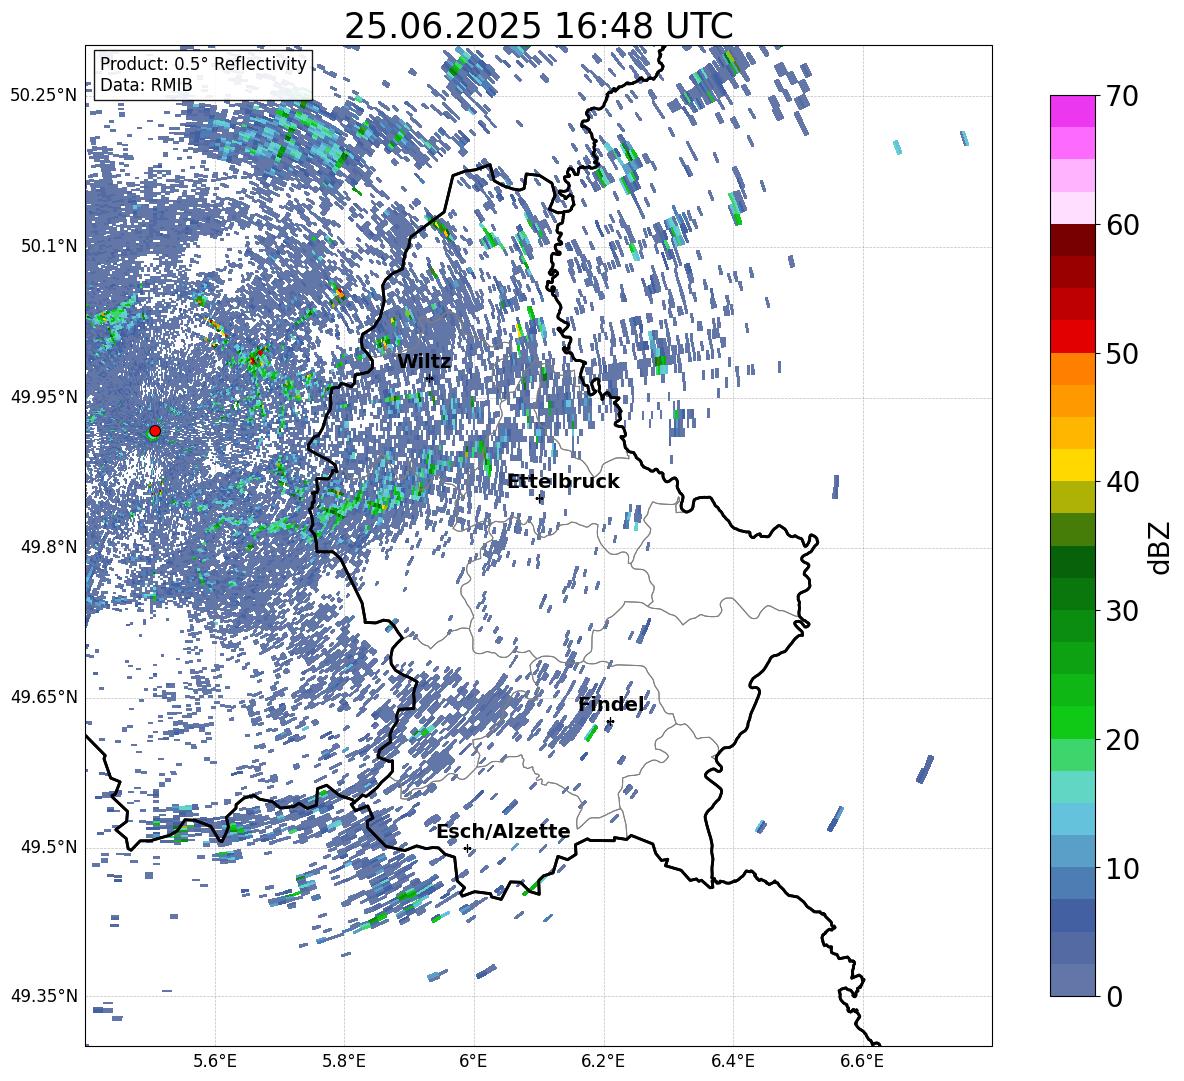Viewport: 1184px width, 1081px height.
Task: Click the 6°E longitude label
Action: pos(473,1061)
